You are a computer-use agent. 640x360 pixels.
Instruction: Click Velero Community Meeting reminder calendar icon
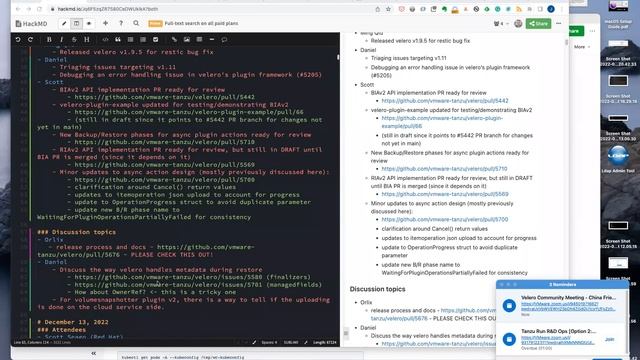[x=509, y=305]
